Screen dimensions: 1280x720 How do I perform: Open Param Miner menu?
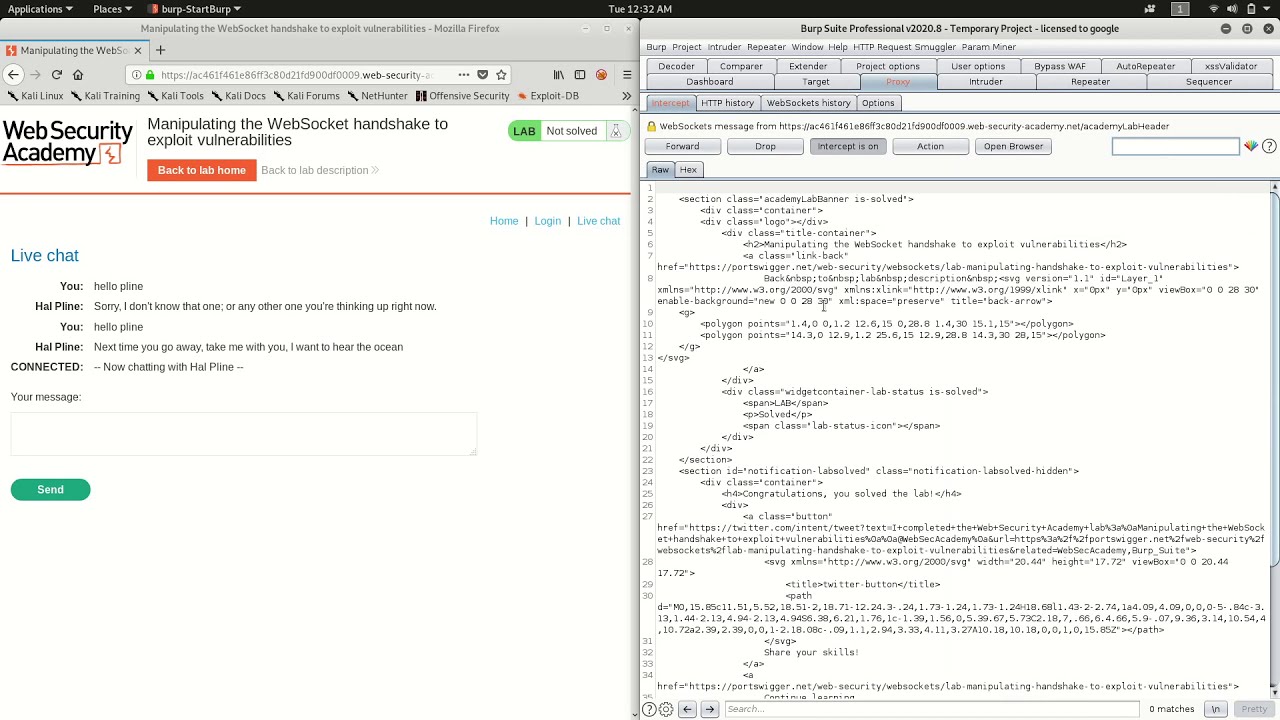(988, 47)
